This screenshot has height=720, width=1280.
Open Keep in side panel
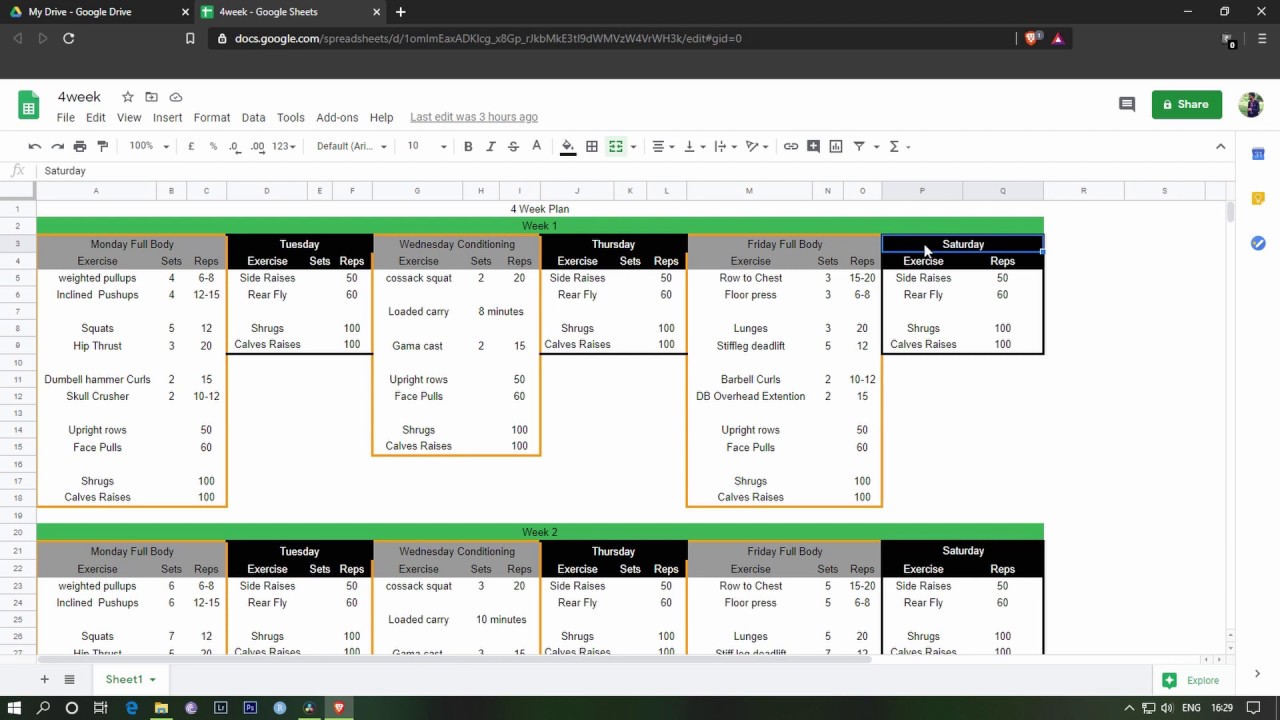tap(1258, 198)
